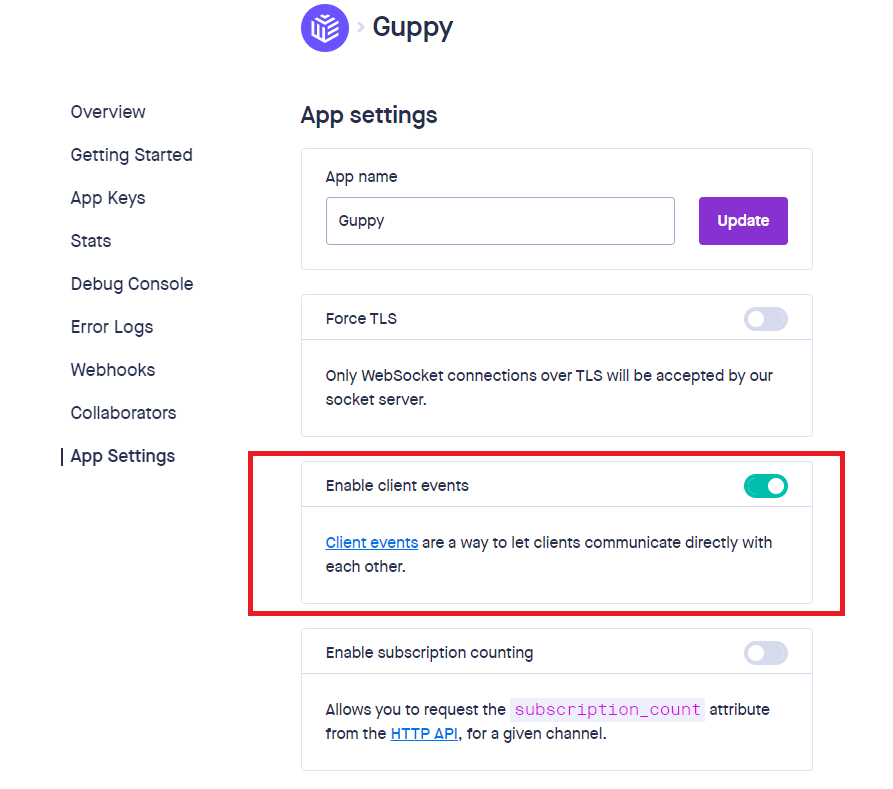
Task: Open Getting Started in the sidebar
Action: tap(131, 155)
